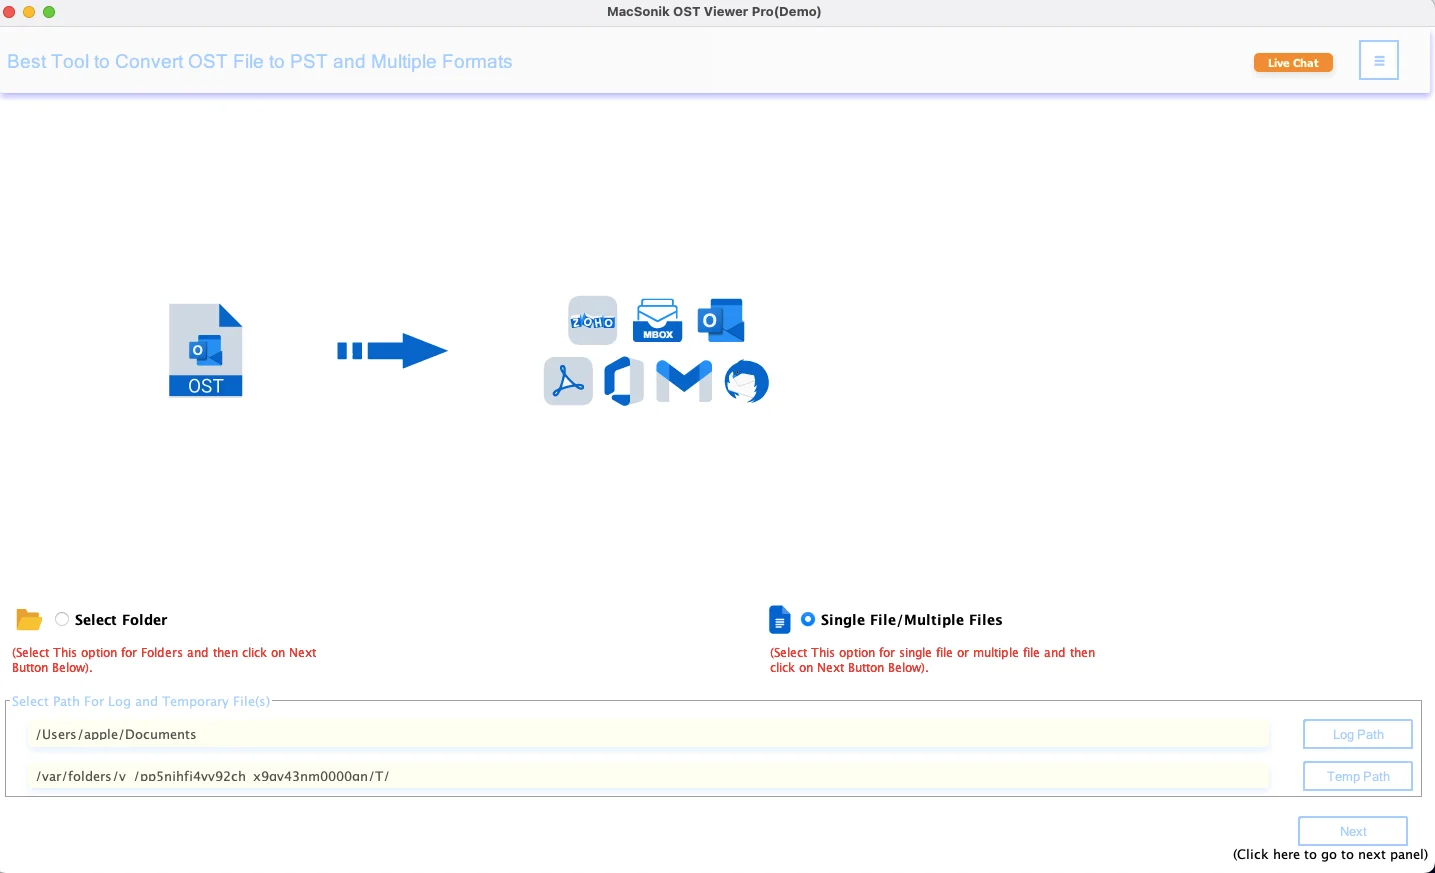Image resolution: width=1435 pixels, height=873 pixels.
Task: Click the Thunderbird format icon
Action: 747,381
